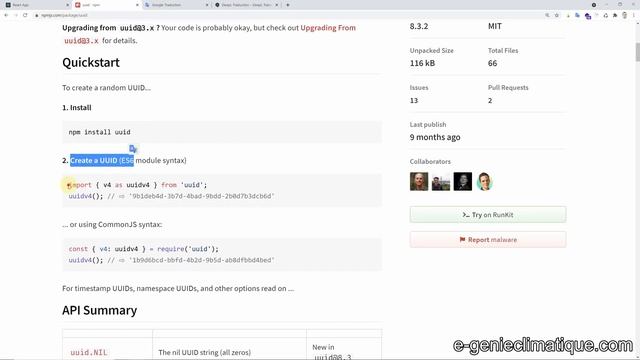
Task: Click the MIT license text
Action: [495, 26]
